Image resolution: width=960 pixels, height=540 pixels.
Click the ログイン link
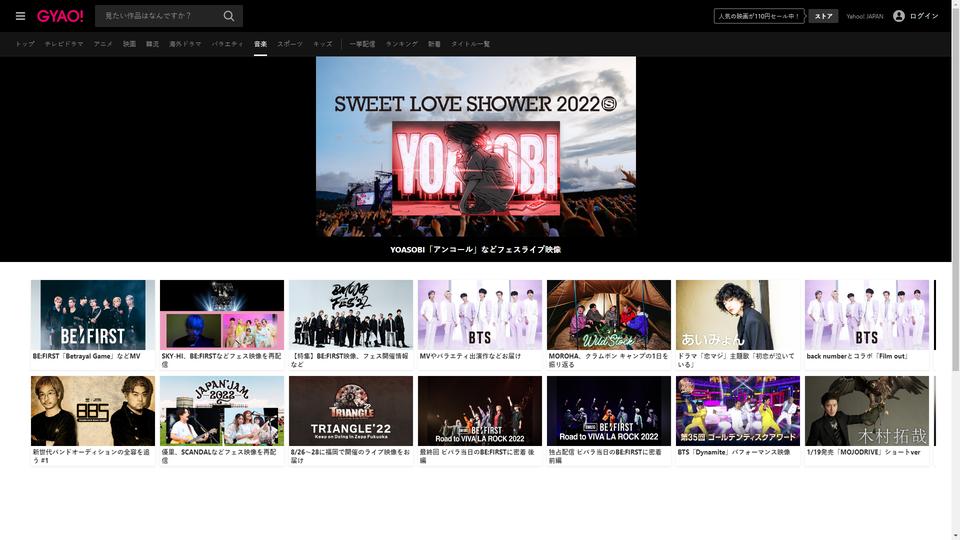pyautogui.click(x=923, y=16)
